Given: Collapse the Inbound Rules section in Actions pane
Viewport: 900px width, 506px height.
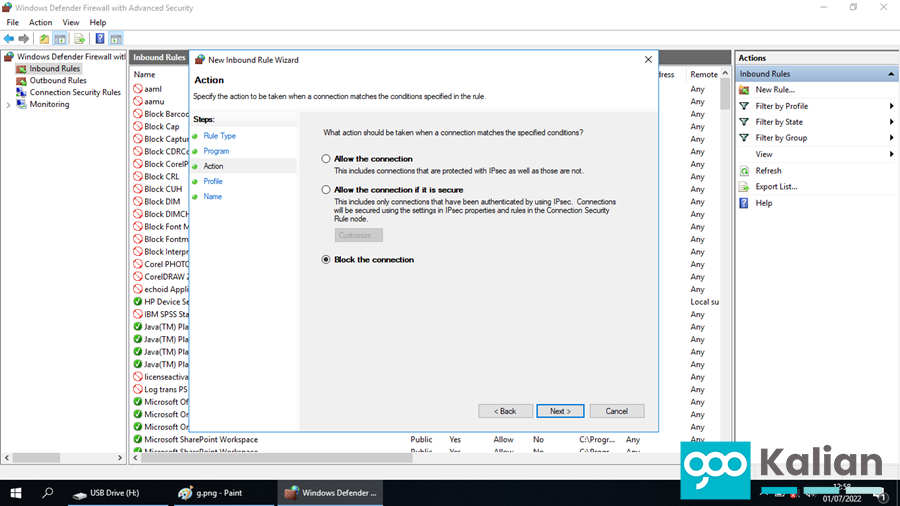Looking at the screenshot, I should (891, 74).
